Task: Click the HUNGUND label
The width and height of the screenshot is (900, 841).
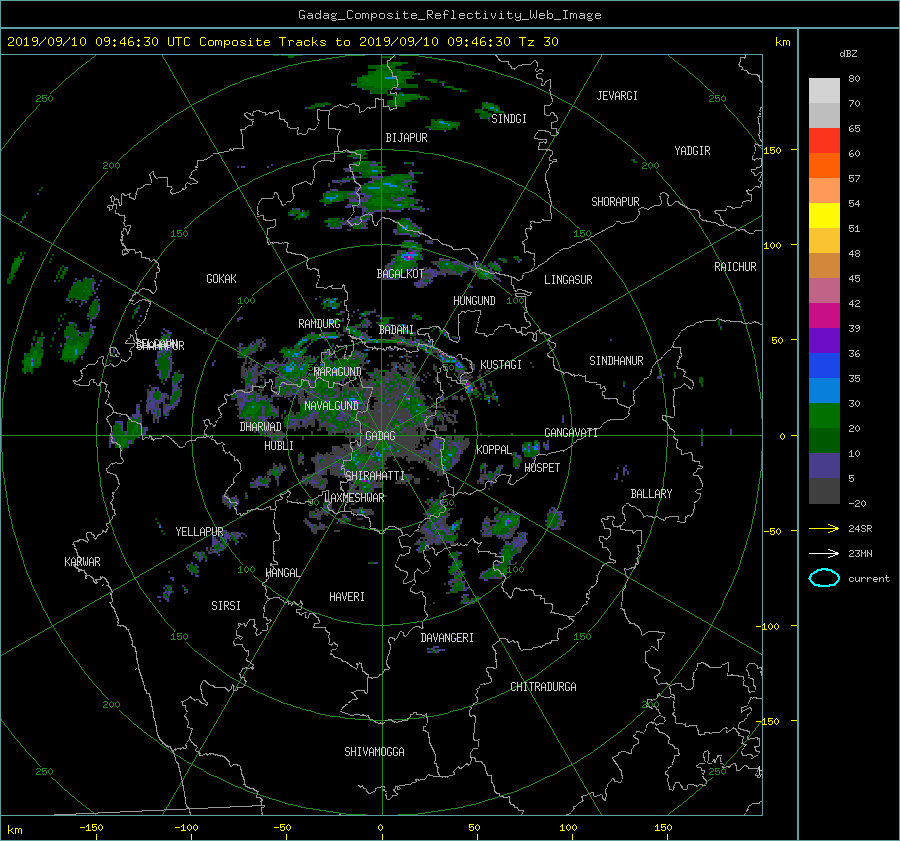Action: [x=474, y=301]
